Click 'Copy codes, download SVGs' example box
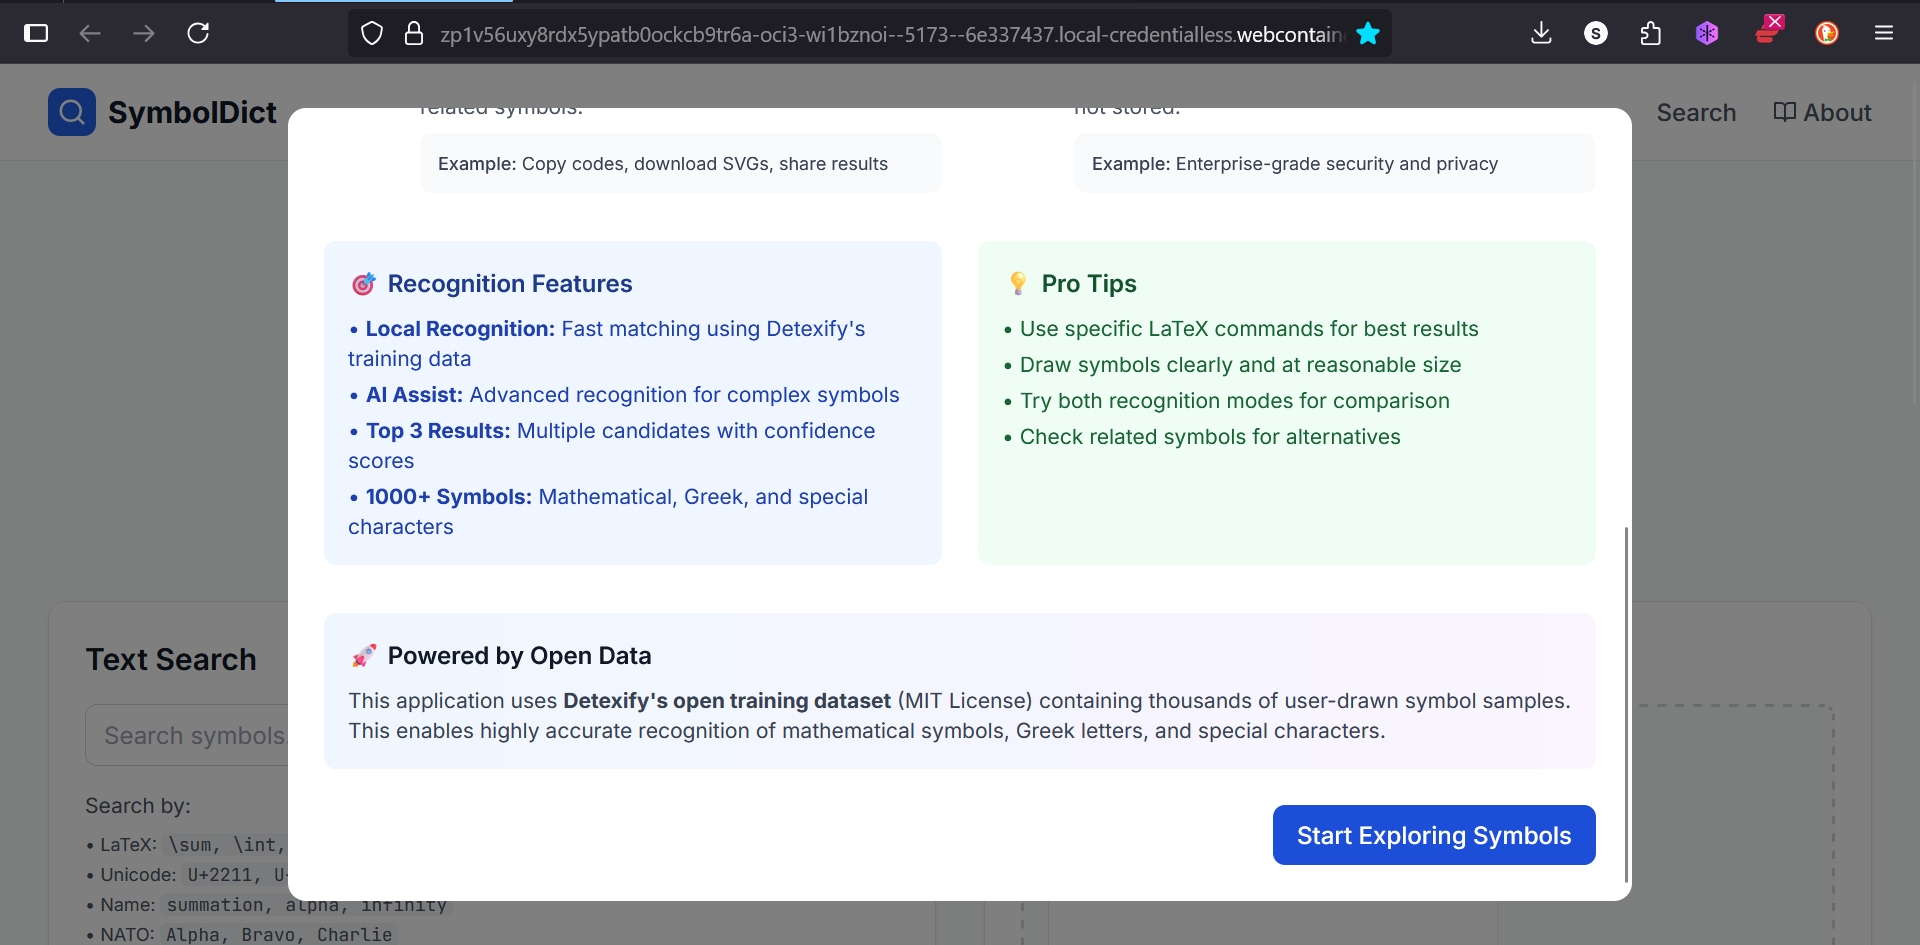1920x945 pixels. pos(681,164)
